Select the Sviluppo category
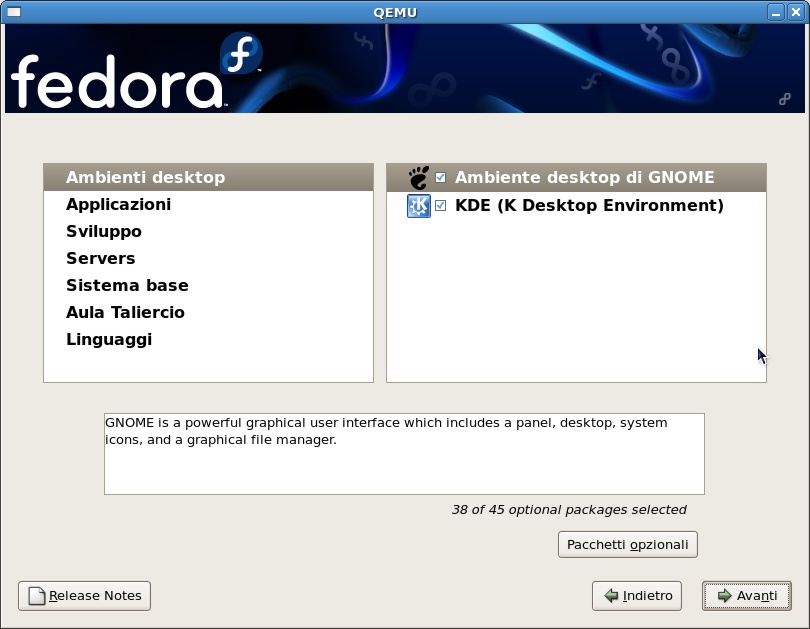Screen dimensions: 810x629 coord(208,231)
